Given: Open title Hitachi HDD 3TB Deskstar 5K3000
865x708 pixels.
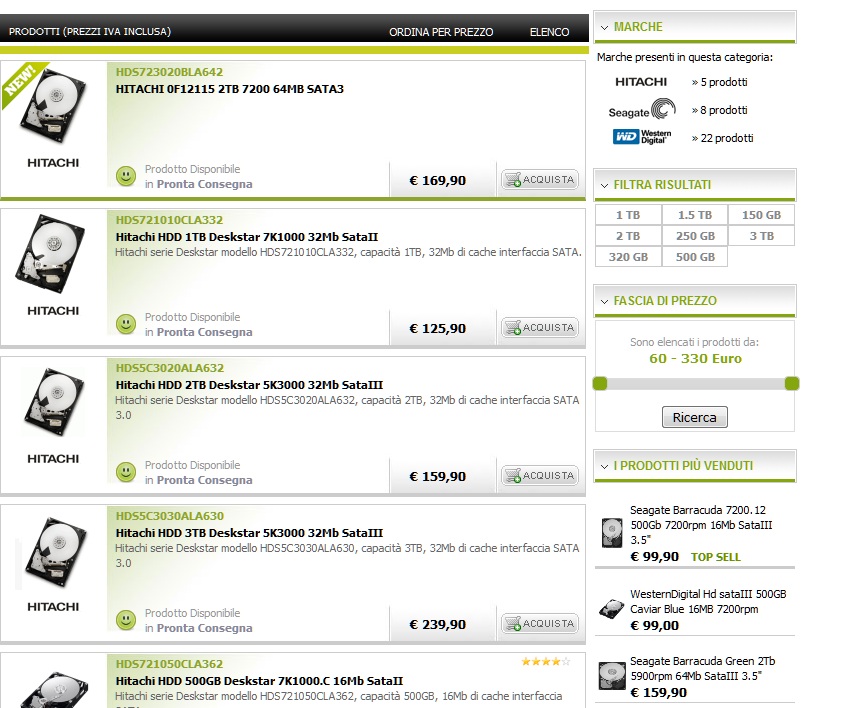Looking at the screenshot, I should tap(249, 533).
